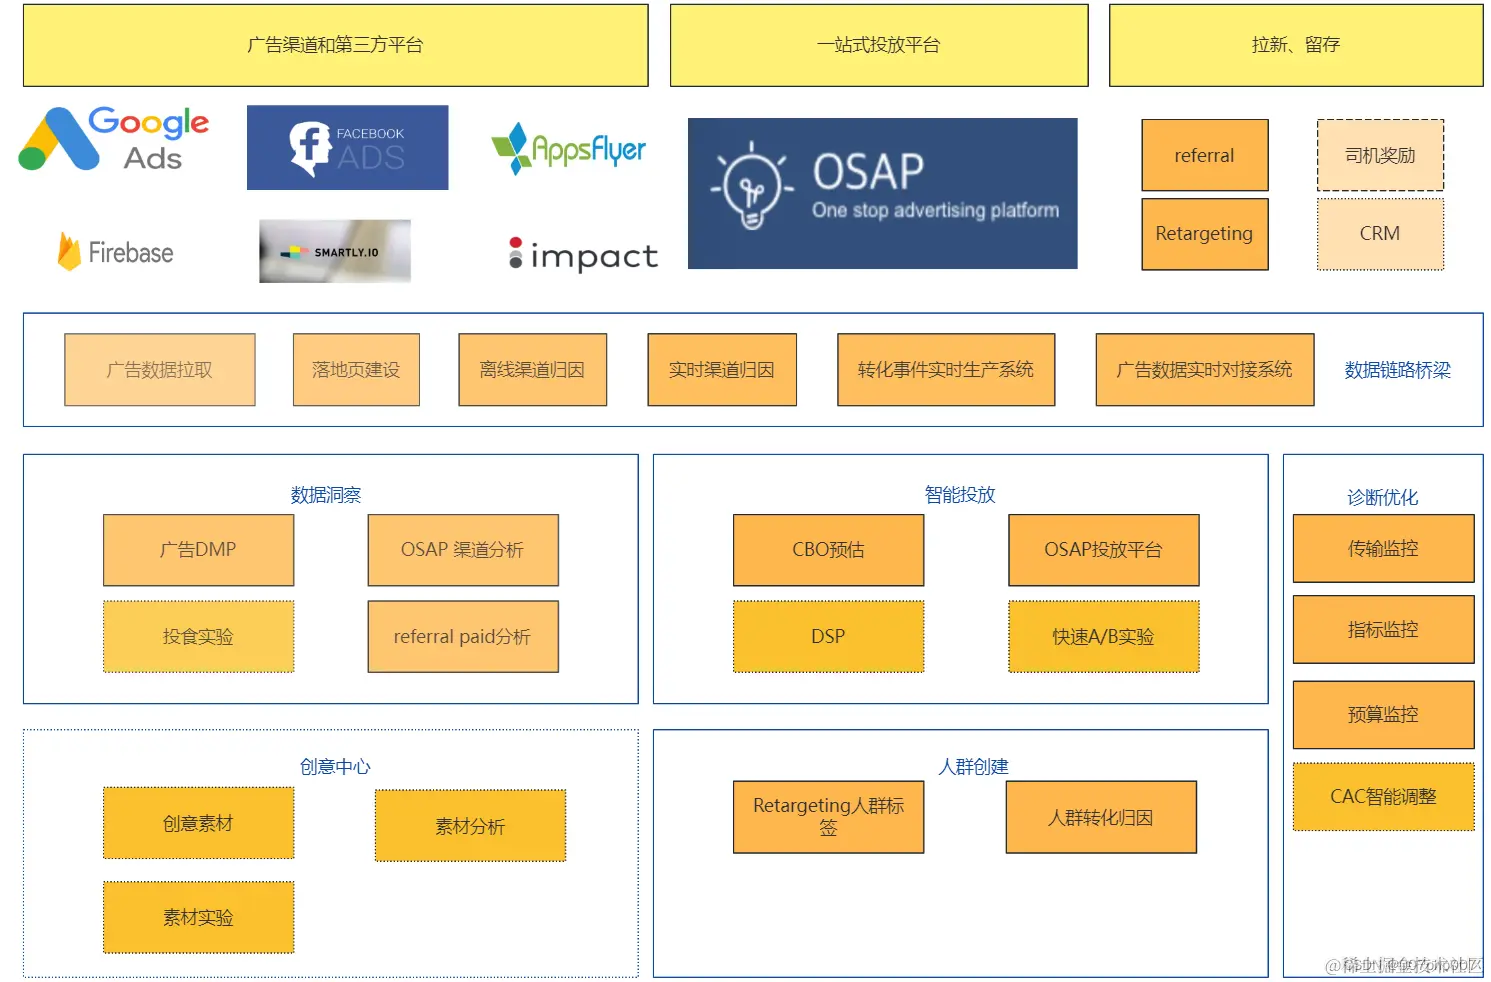Select the OSAP 渠道分析 box
The height and width of the screenshot is (982, 1491).
463,550
